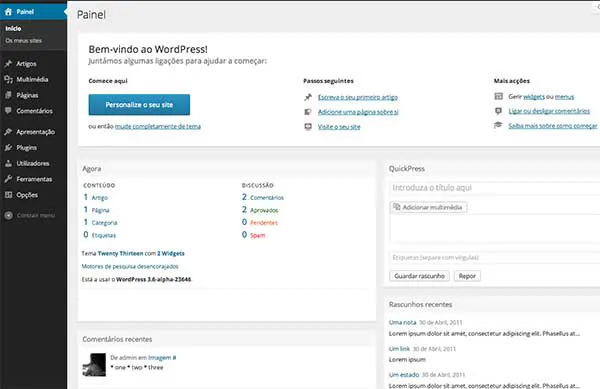Click the collapse menu arrow icon
This screenshot has width=600, height=389.
pos(8,215)
